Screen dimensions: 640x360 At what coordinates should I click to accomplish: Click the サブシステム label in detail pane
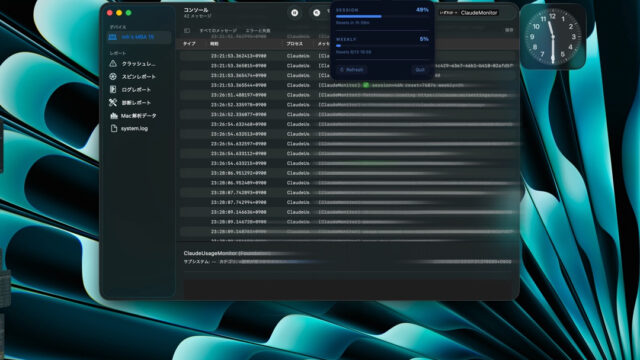(196, 262)
